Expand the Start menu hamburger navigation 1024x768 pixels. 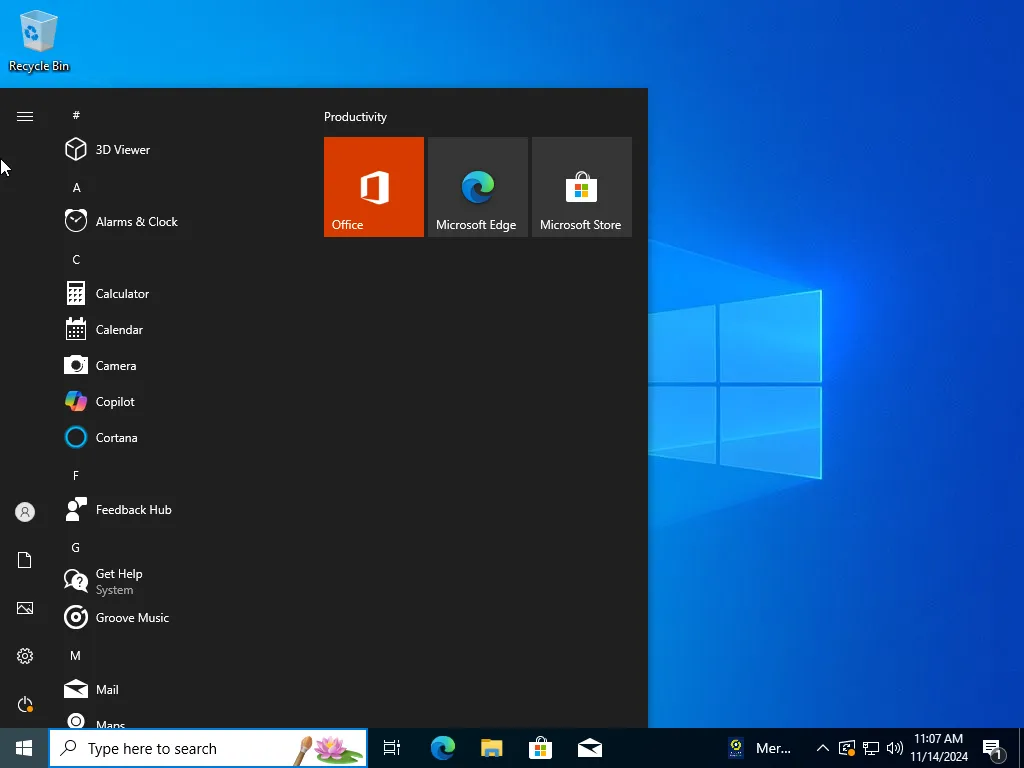click(x=24, y=116)
